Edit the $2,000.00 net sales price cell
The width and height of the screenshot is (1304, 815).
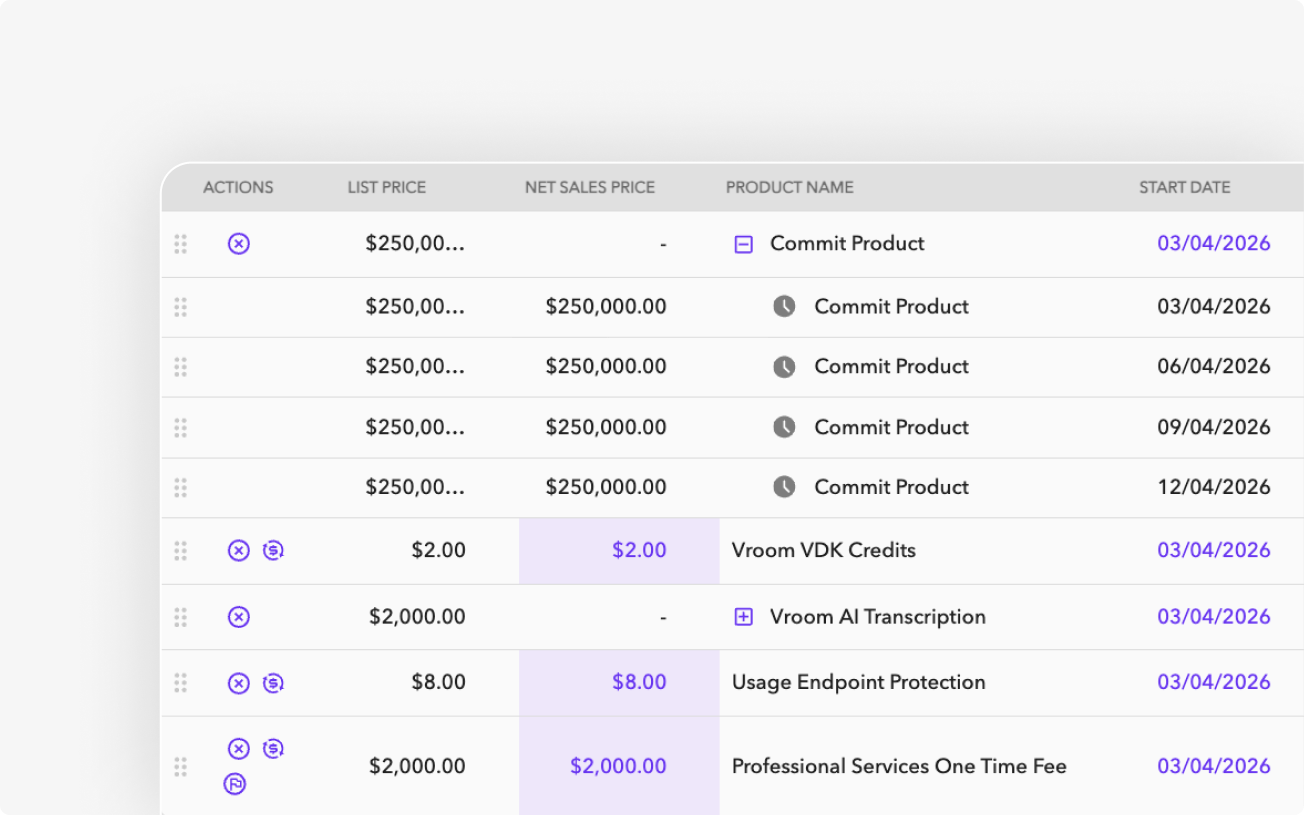(619, 766)
